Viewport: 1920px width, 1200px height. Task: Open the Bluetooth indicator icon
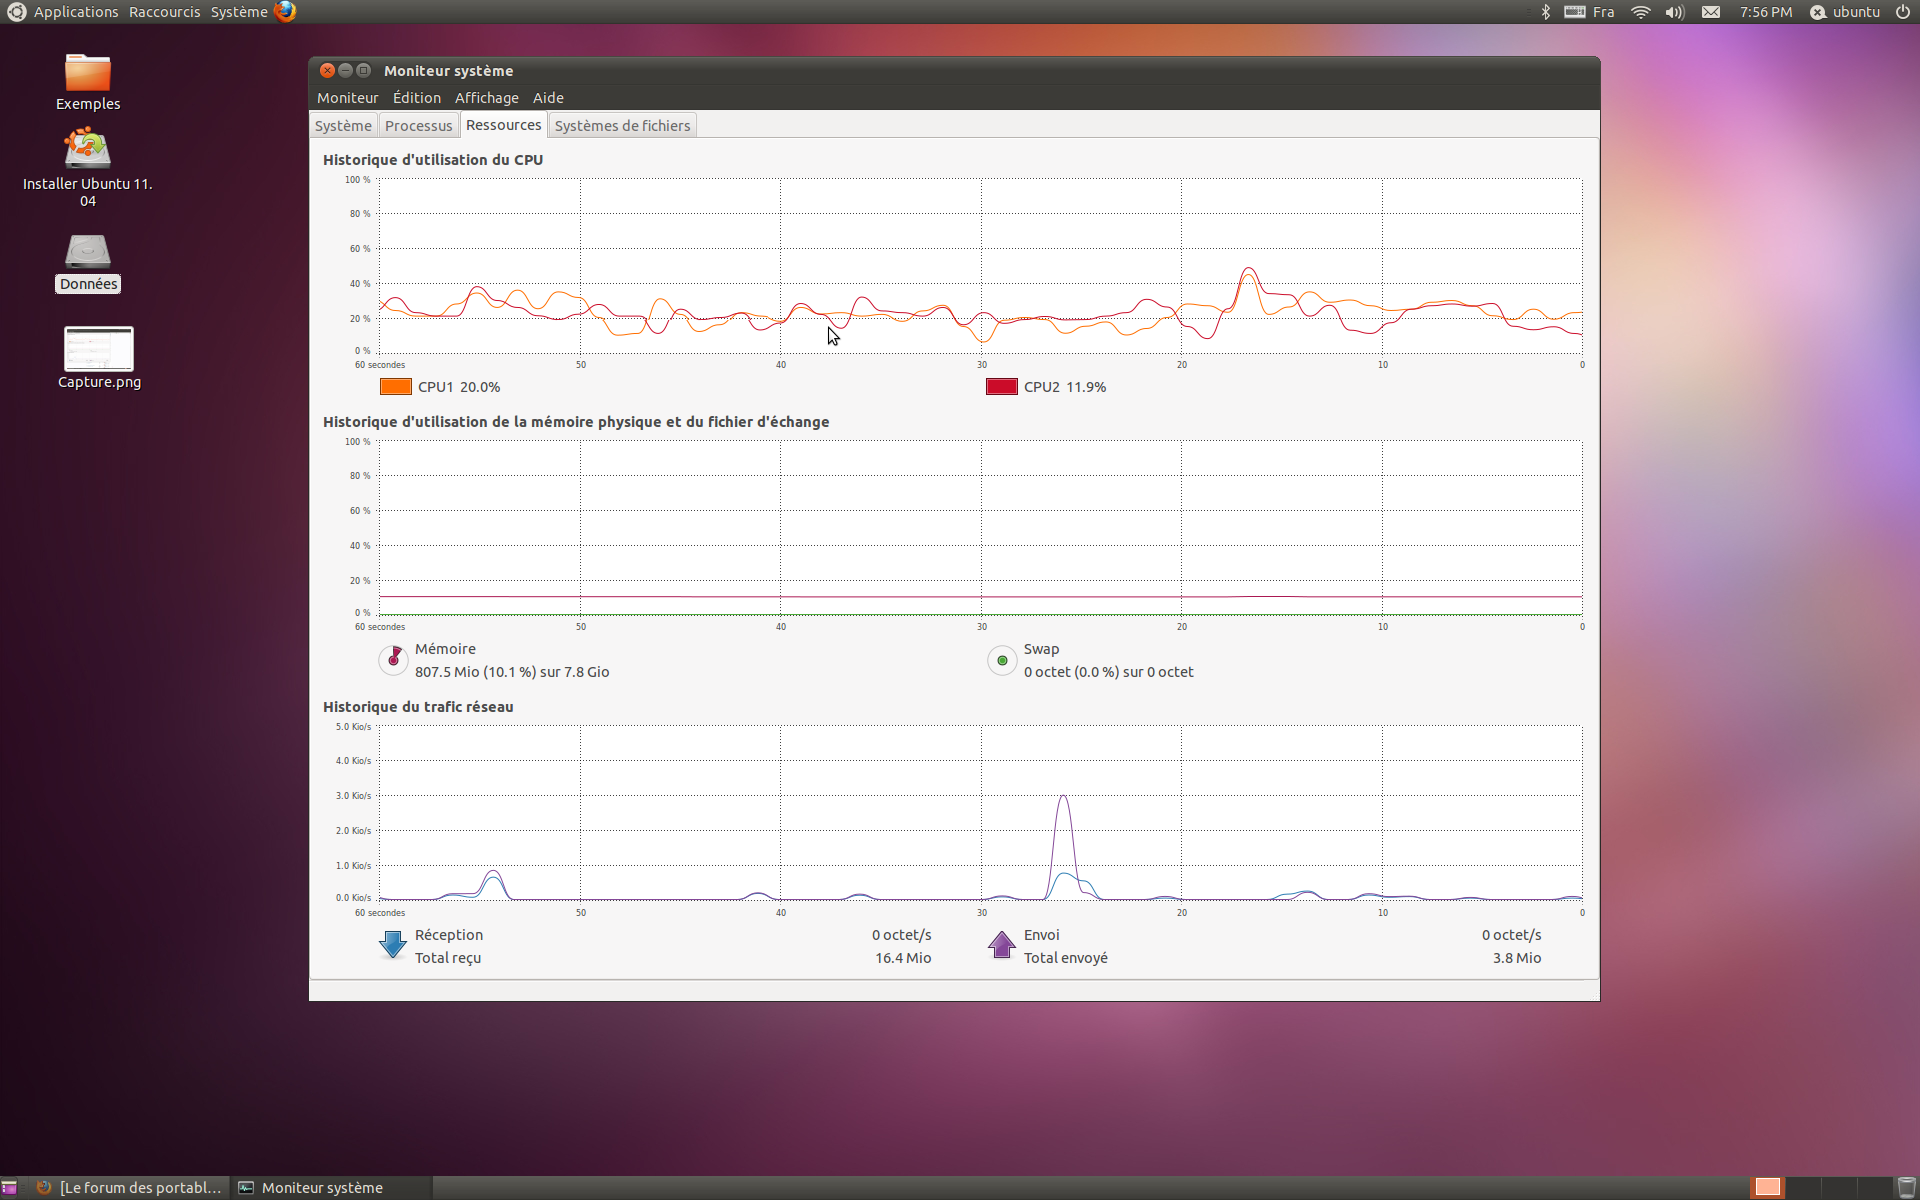pyautogui.click(x=1545, y=12)
